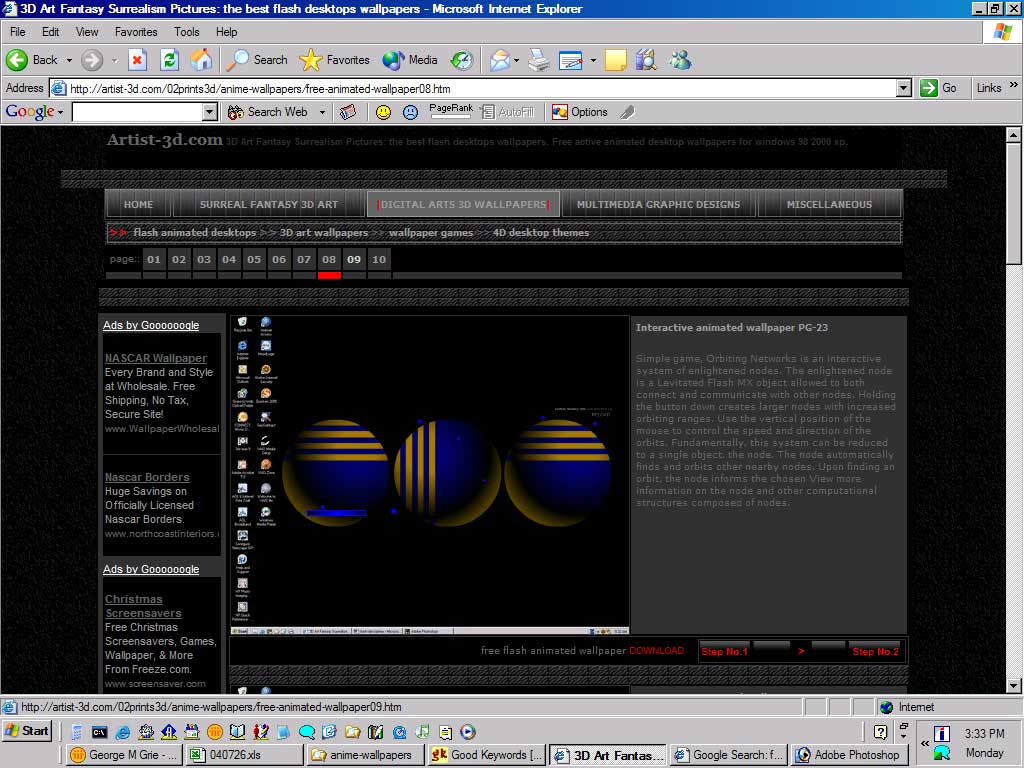Expand the Back button history arrow
This screenshot has width=1024, height=768.
pyautogui.click(x=68, y=60)
